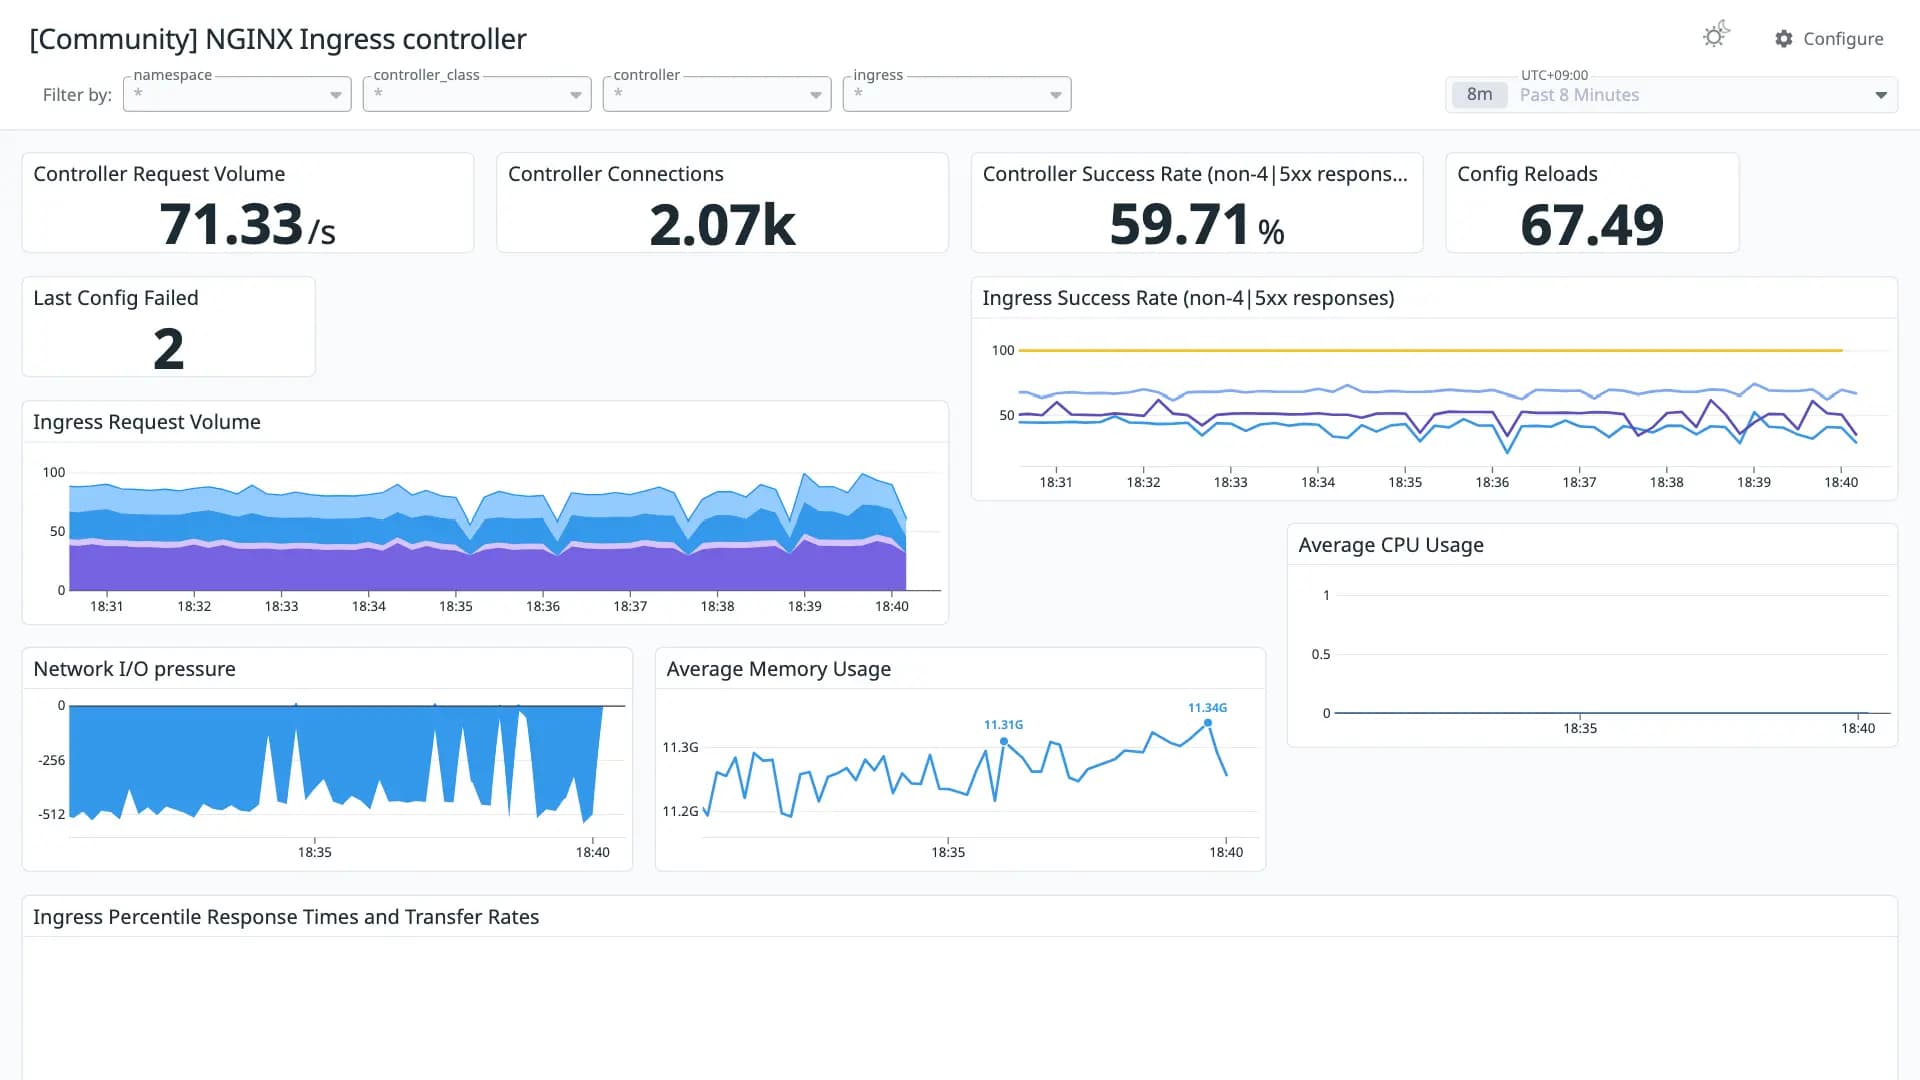
Task: Click the yellow 100 line in Ingress Success Rate
Action: (x=1430, y=350)
